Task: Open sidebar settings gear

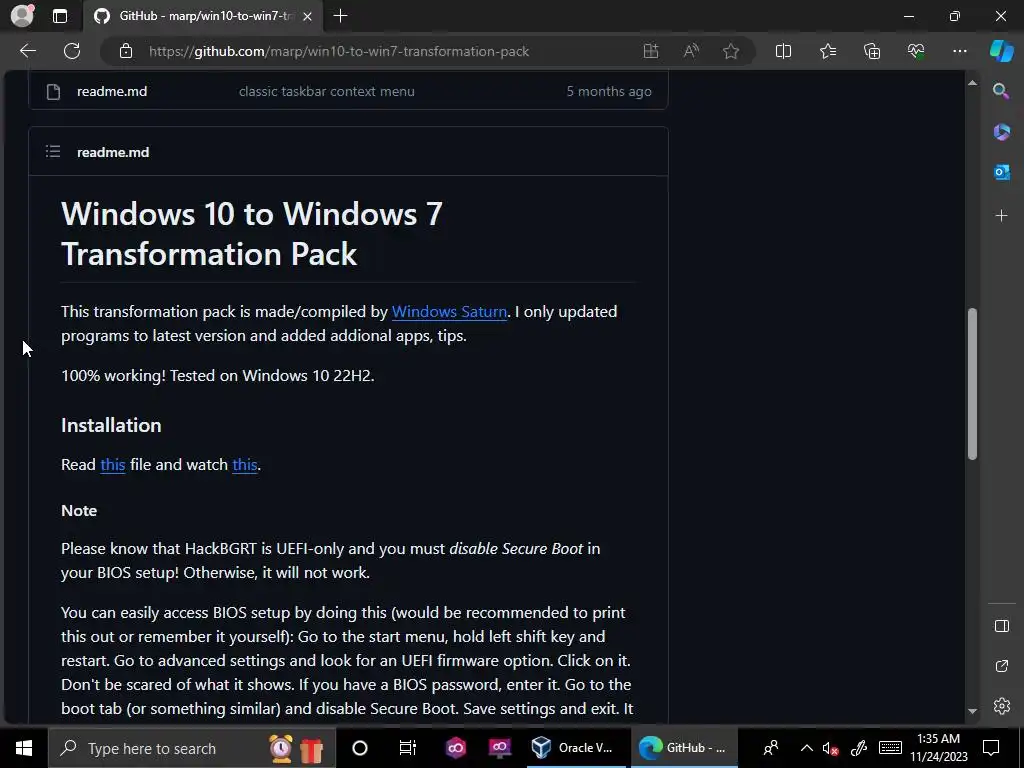Action: pos(1002,706)
